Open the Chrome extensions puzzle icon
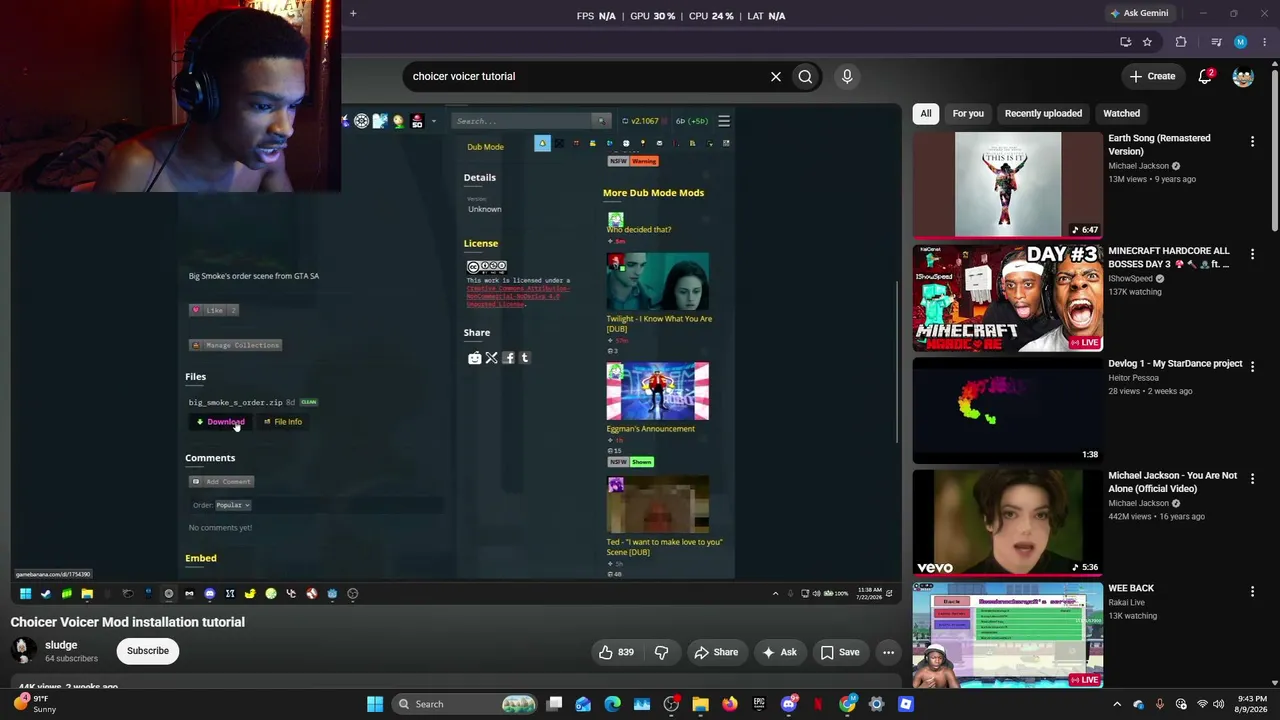This screenshot has width=1280, height=720. click(x=1181, y=42)
